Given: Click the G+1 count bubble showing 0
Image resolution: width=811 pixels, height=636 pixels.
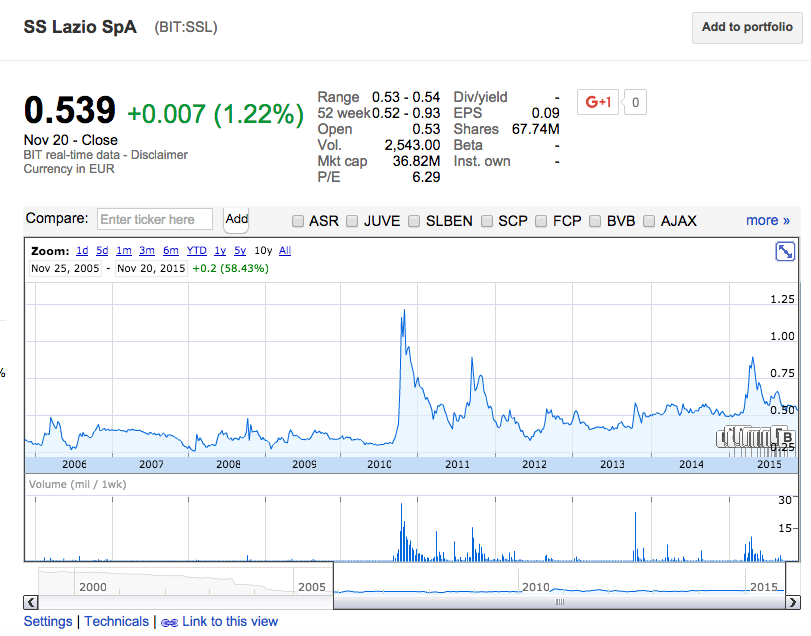Looking at the screenshot, I should click(635, 102).
